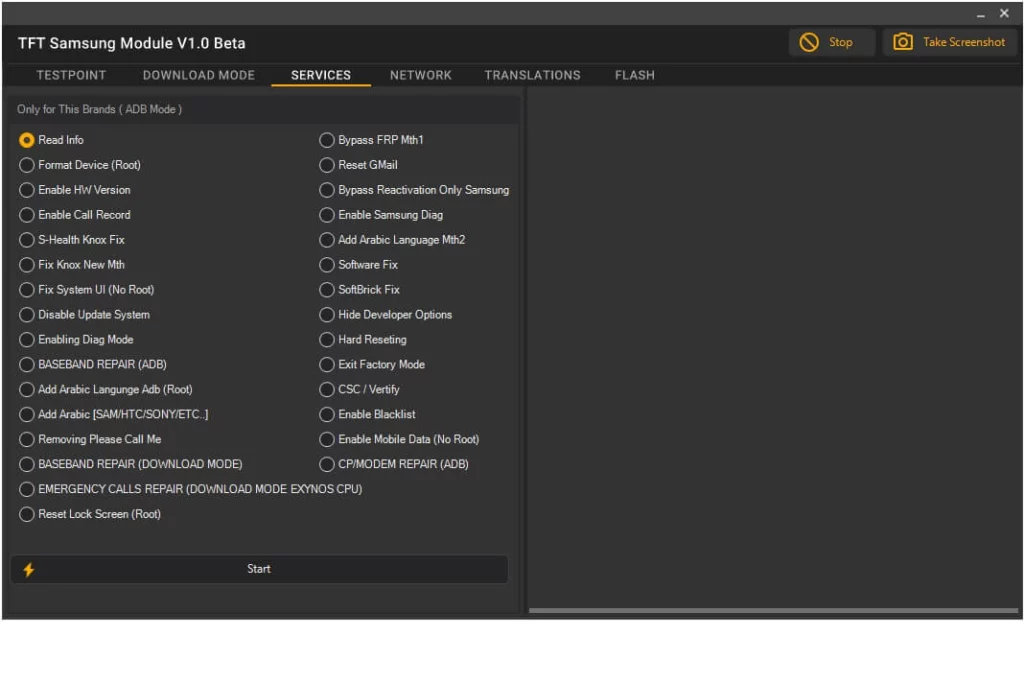The width and height of the screenshot is (1024, 683).
Task: Close the TFT Samsung Module window
Action: 1004,13
